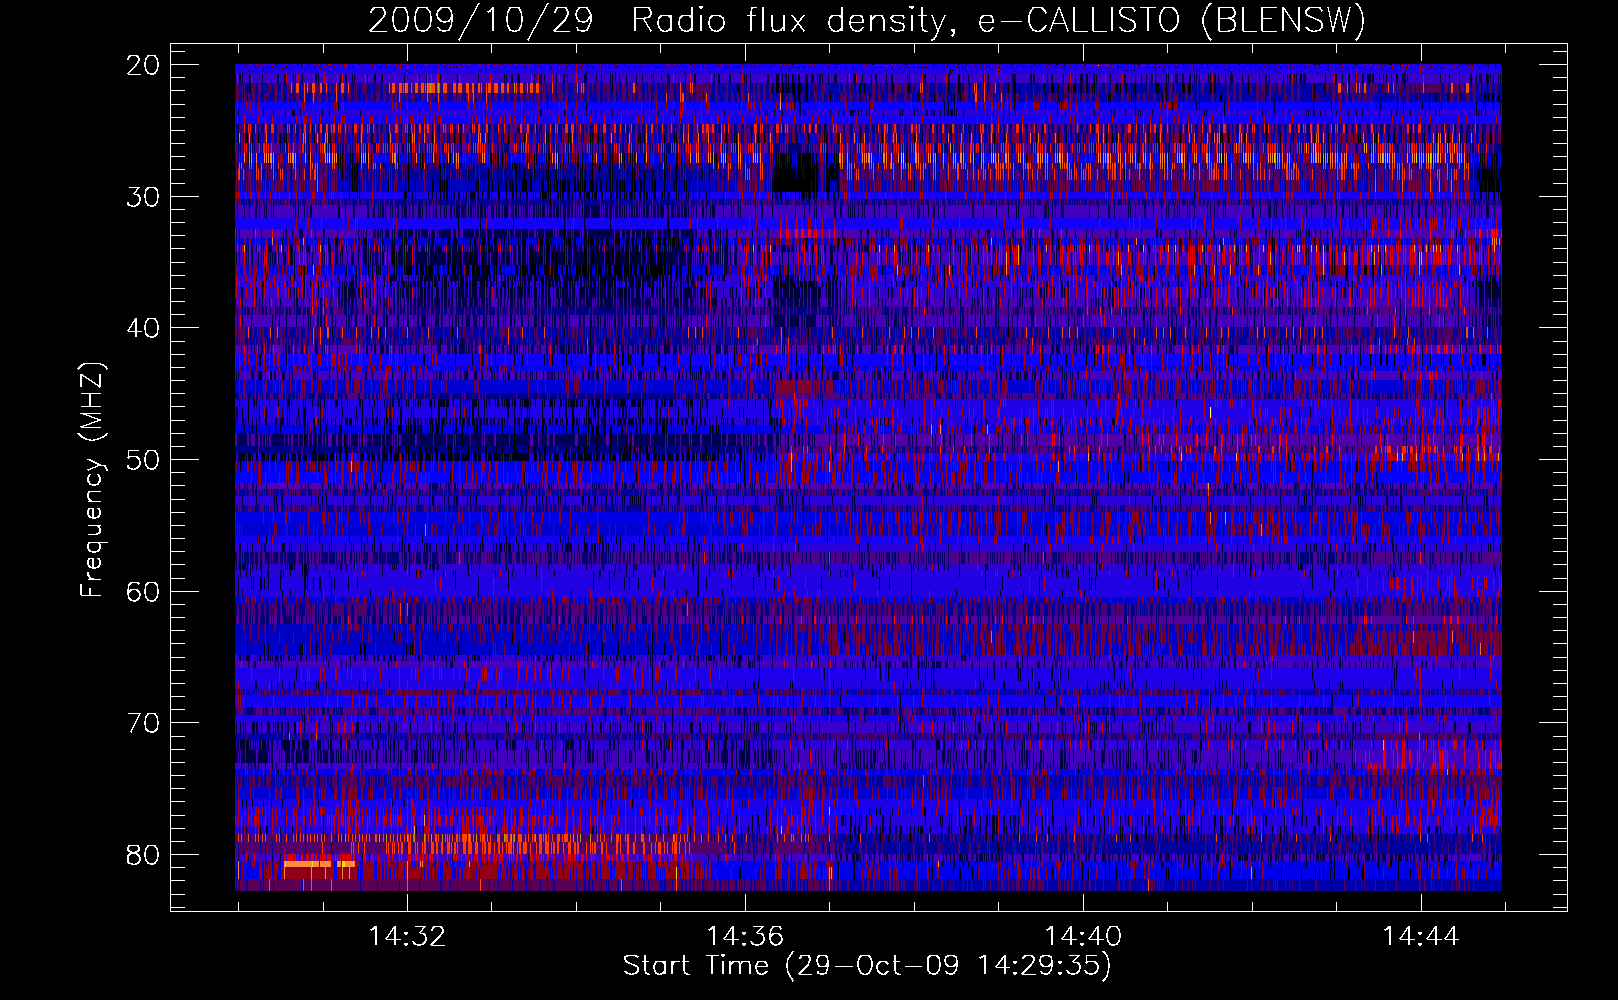The image size is (1618, 1000).
Task: Click the 14:32 time tick label
Action: (x=407, y=937)
